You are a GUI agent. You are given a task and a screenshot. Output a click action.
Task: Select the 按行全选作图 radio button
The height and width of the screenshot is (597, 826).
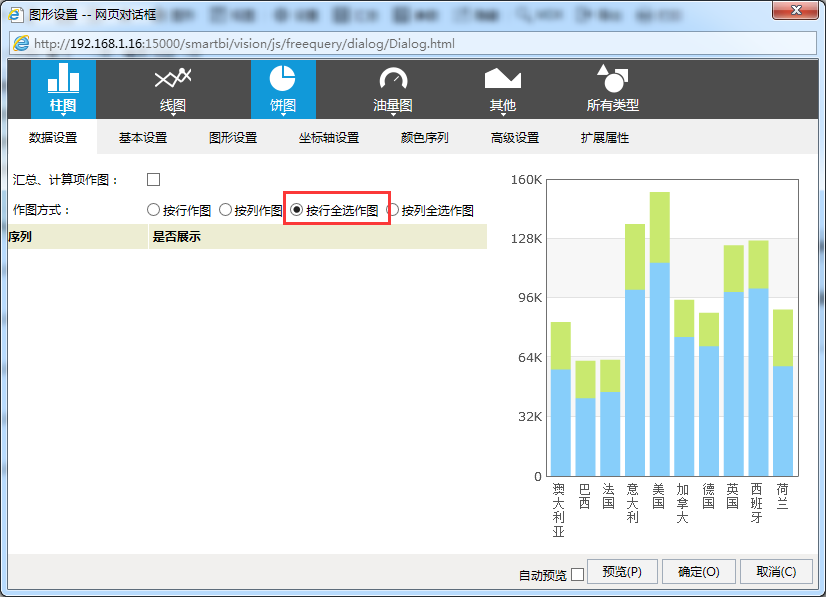297,210
